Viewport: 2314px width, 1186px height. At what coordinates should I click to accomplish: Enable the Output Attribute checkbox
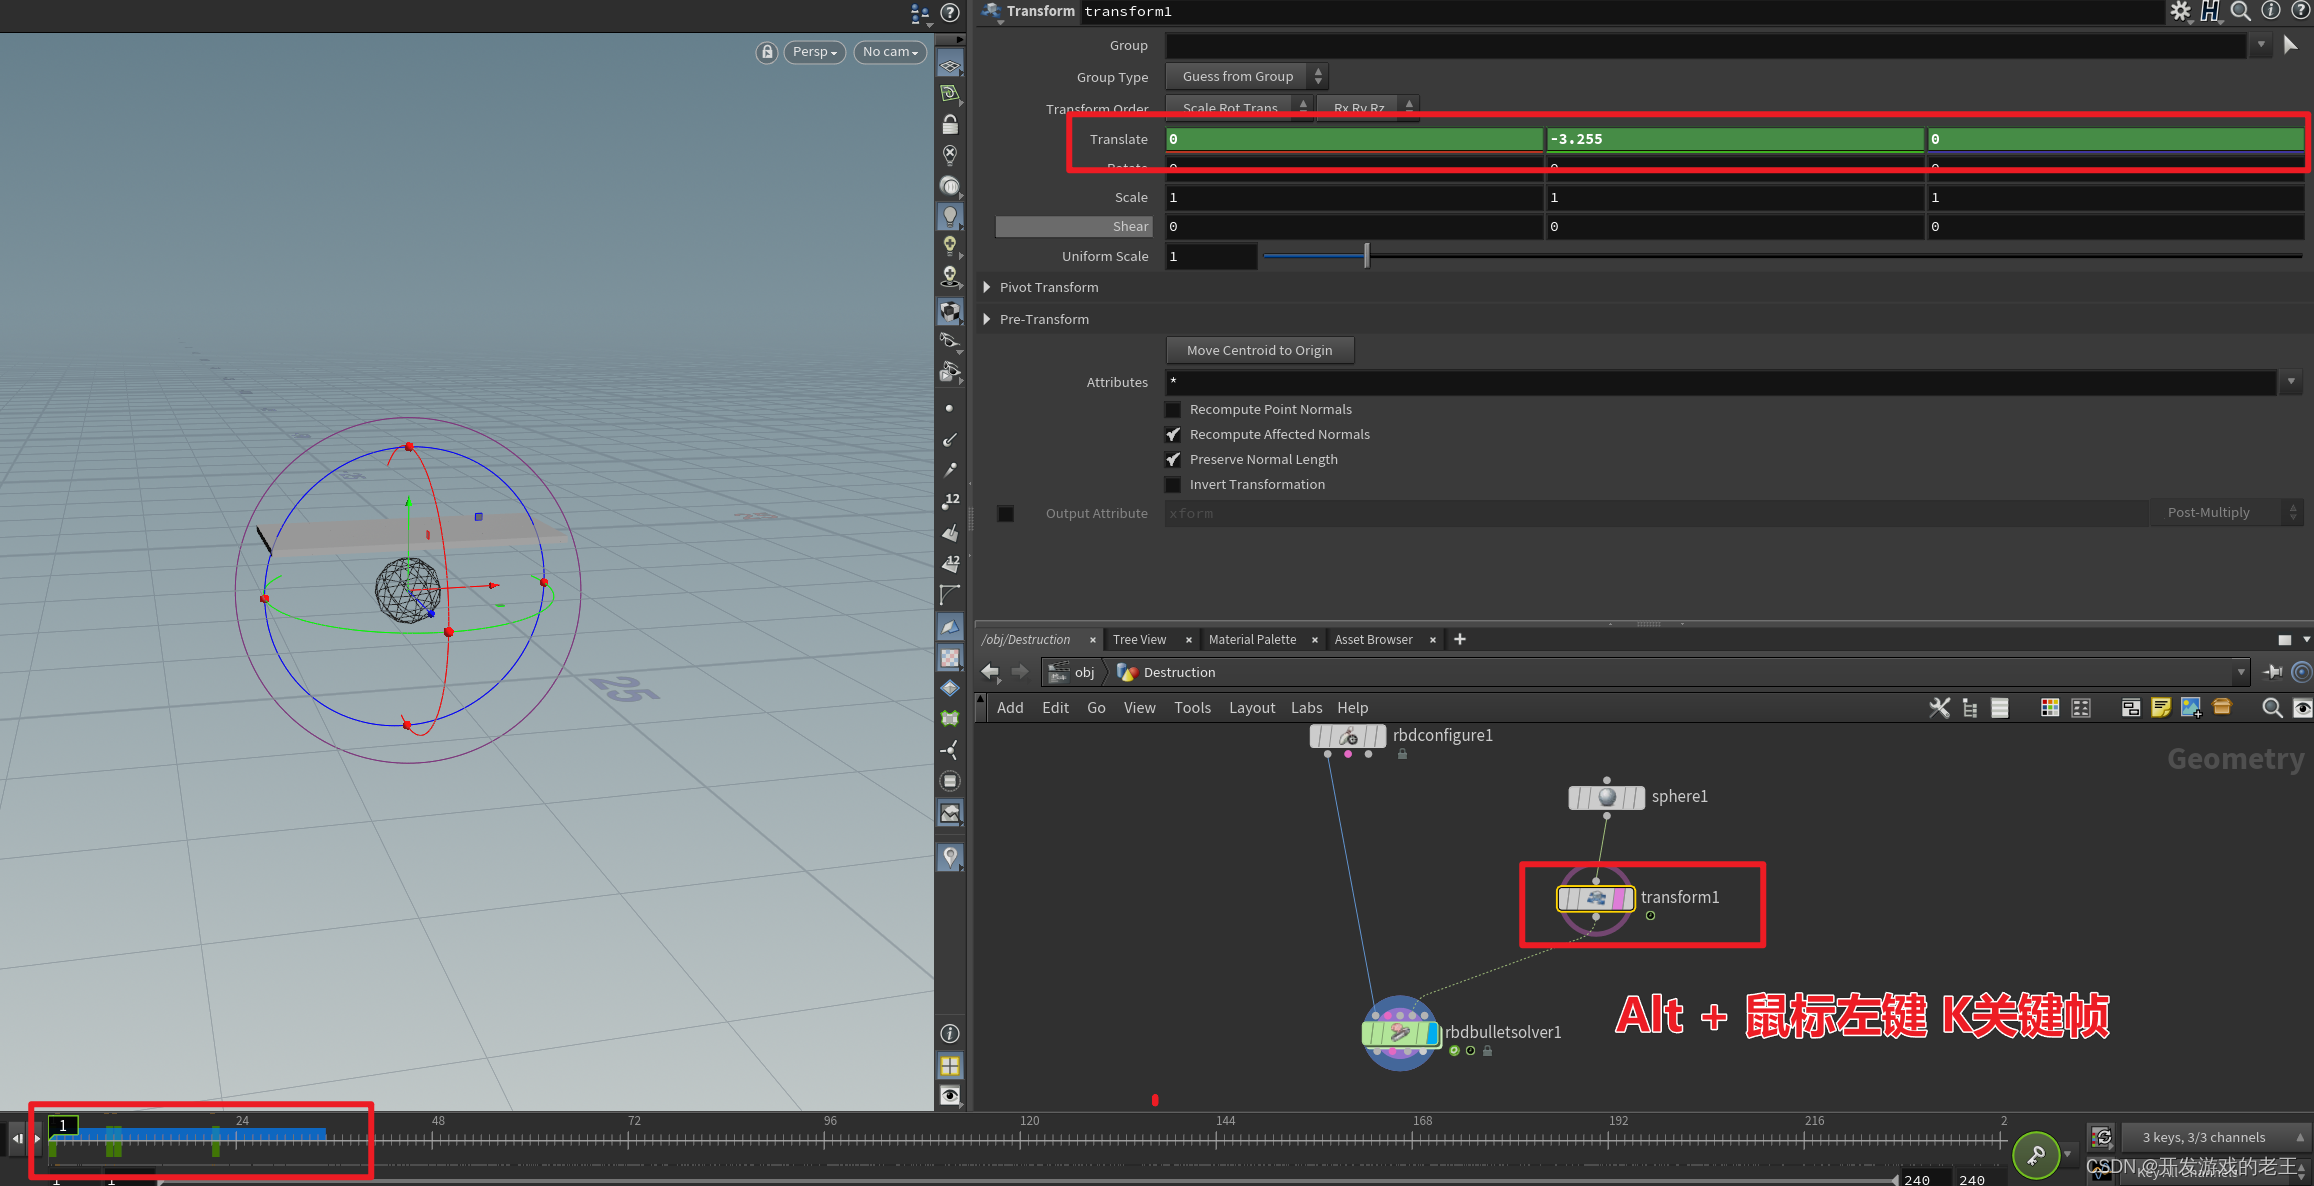pyautogui.click(x=1006, y=514)
